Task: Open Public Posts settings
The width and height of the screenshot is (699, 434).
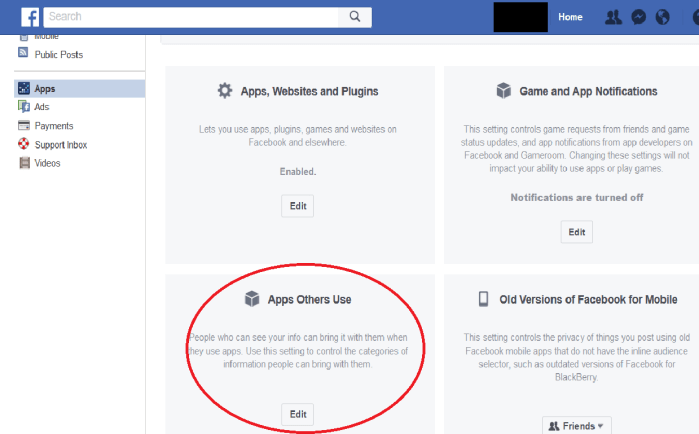Action: pyautogui.click(x=59, y=54)
